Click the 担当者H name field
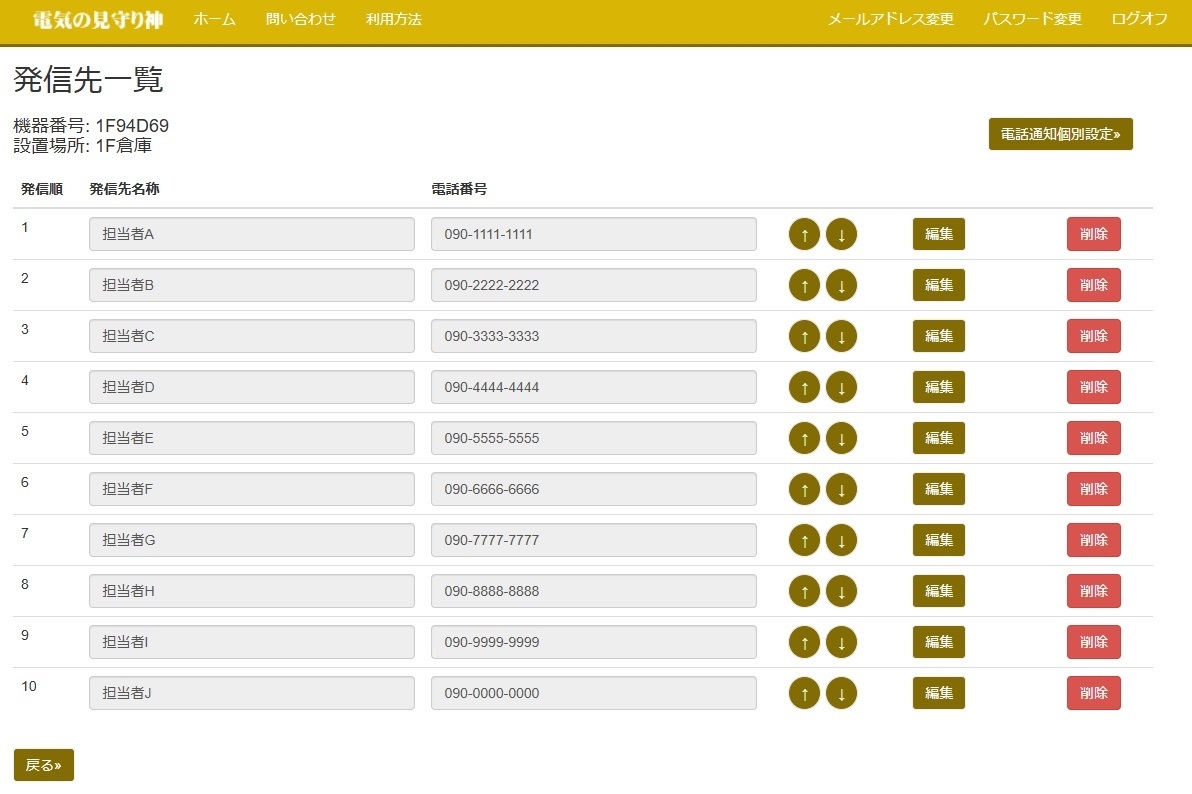The width and height of the screenshot is (1192, 794). click(251, 591)
